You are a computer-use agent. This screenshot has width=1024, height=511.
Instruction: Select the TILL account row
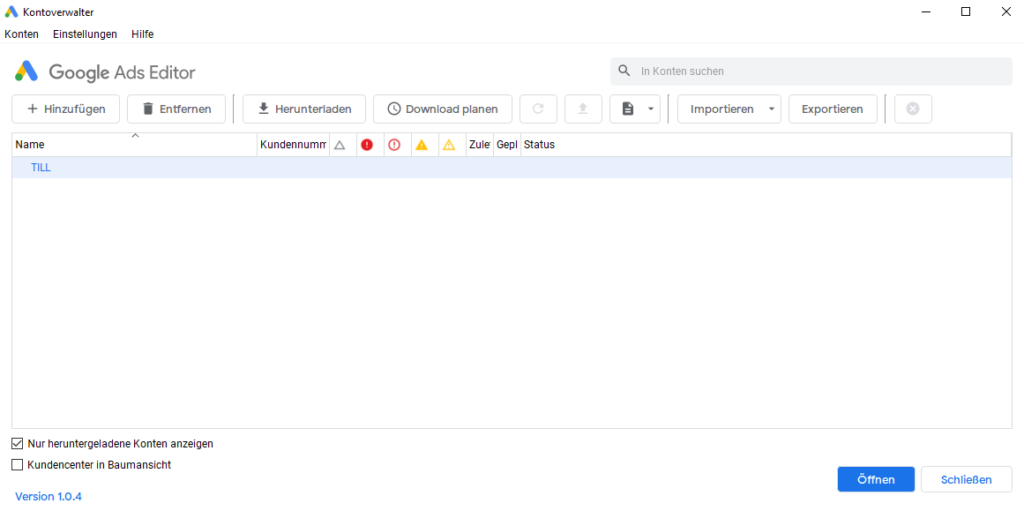512,167
